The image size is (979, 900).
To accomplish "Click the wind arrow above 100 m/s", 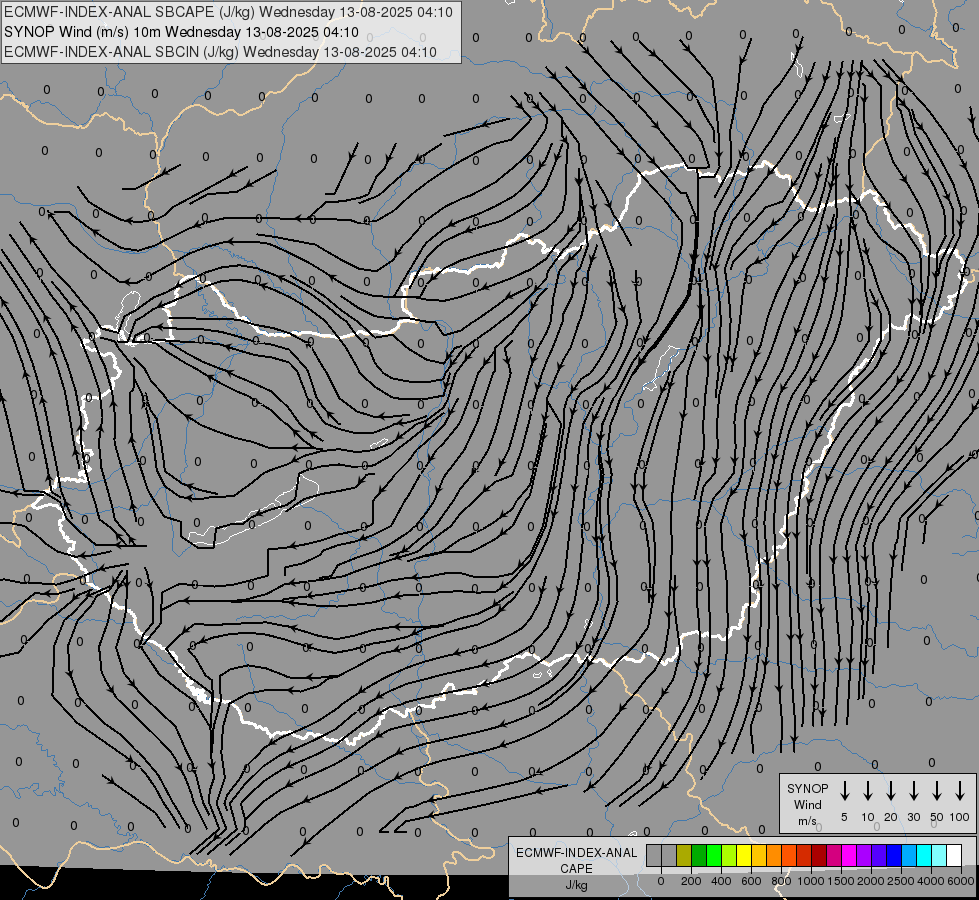I will click(x=960, y=790).
